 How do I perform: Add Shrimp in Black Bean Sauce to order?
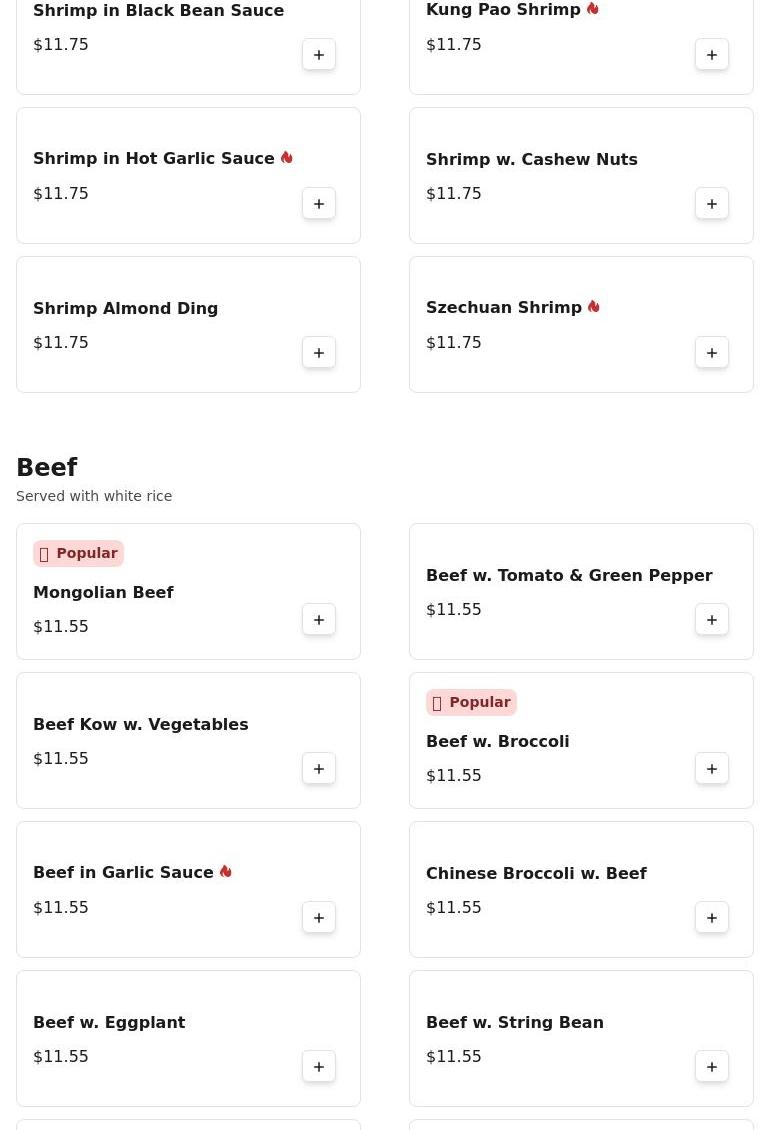tap(319, 55)
